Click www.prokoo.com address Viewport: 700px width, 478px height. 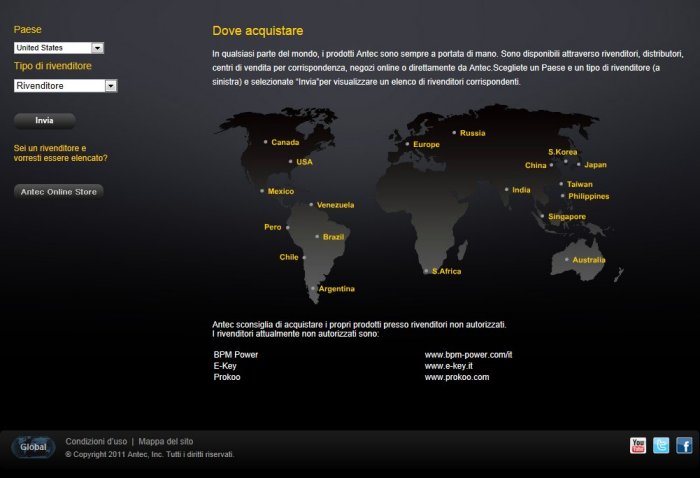[x=457, y=377]
